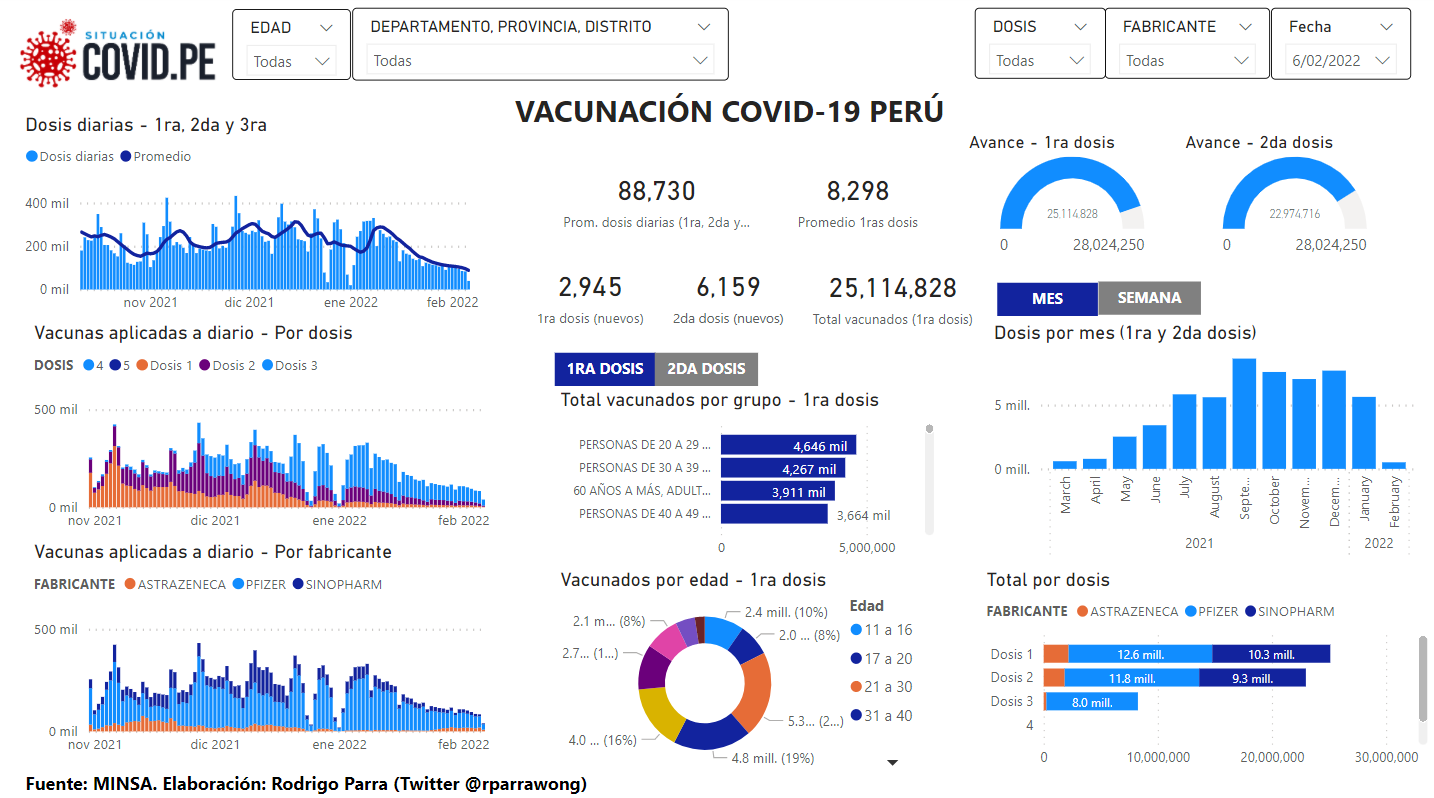This screenshot has height=798, width=1434.
Task: Expand the DOSIS 'Todas' dropdown
Action: 1077,60
